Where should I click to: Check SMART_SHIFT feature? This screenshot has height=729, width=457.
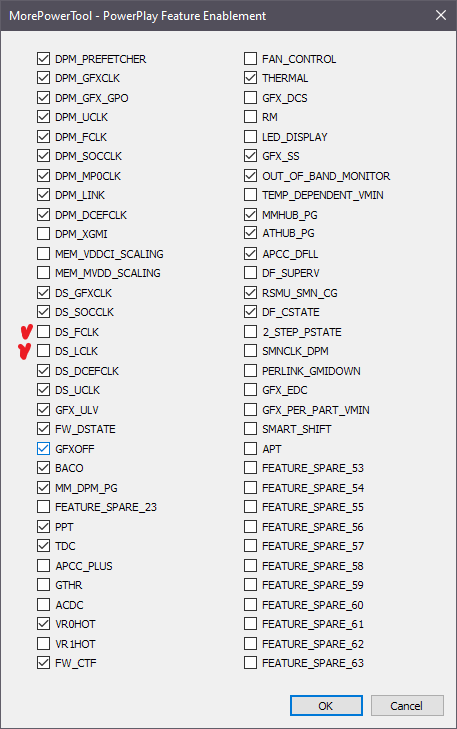[251, 429]
